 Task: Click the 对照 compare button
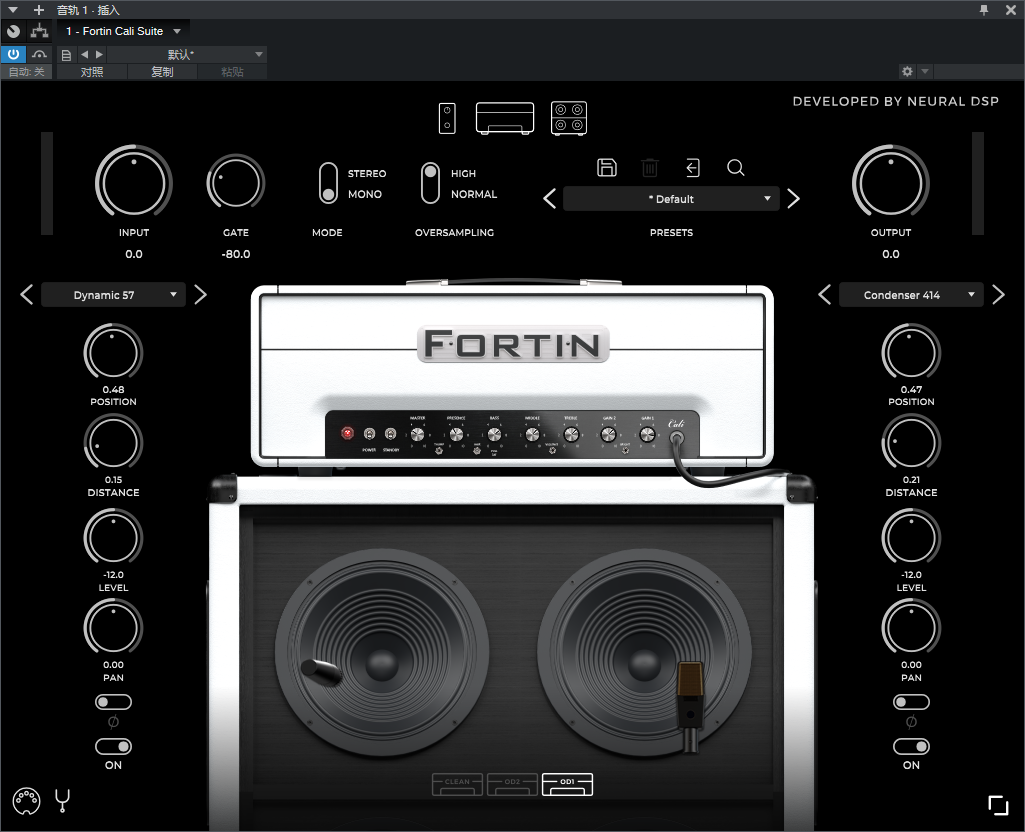[92, 72]
